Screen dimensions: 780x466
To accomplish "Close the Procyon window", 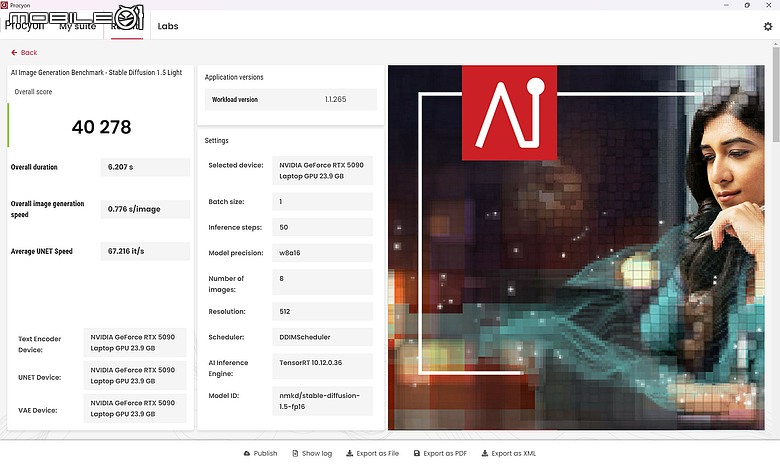I will 769,5.
